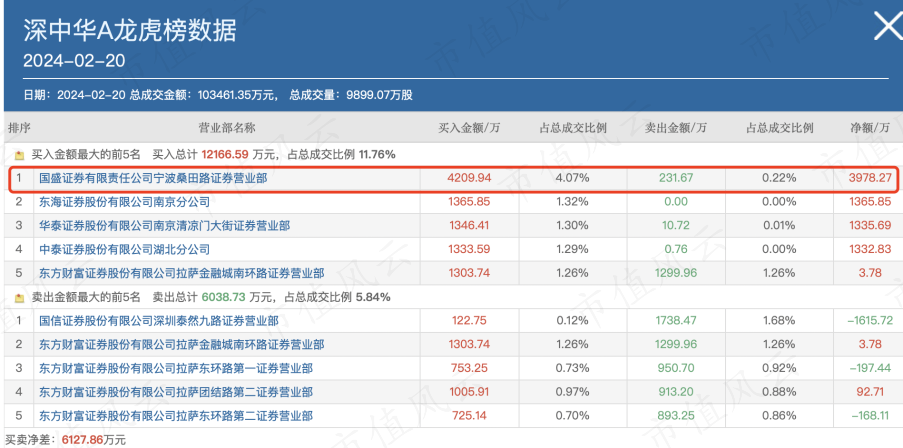Select the sell amount 10.72
The height and width of the screenshot is (448, 903).
(x=676, y=226)
